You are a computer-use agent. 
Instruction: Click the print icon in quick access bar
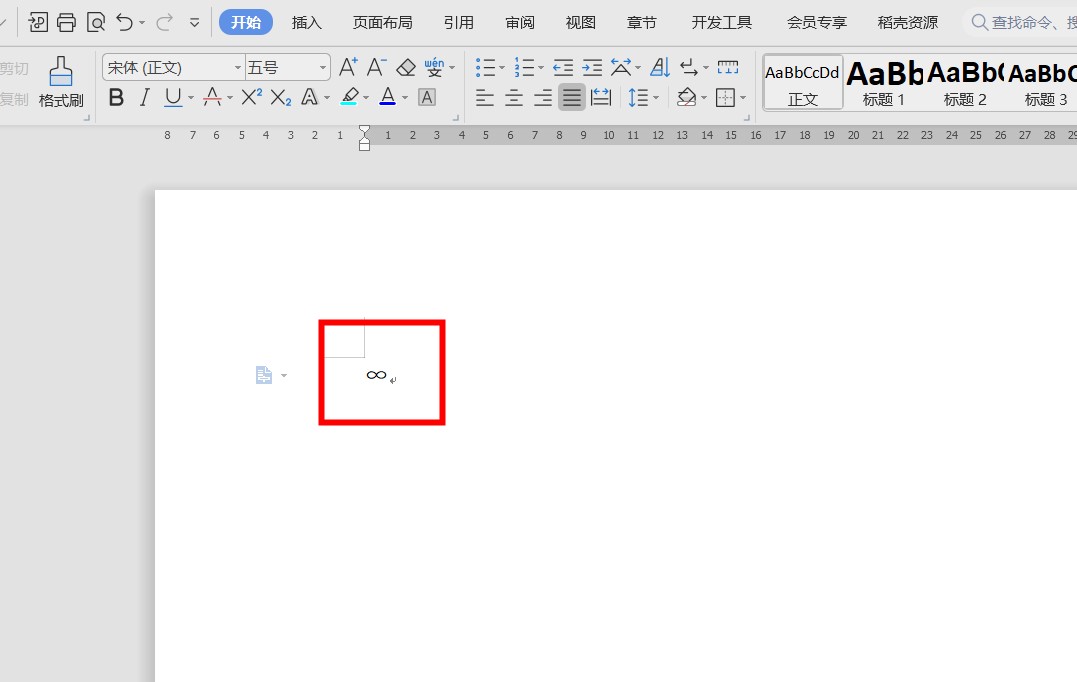66,22
